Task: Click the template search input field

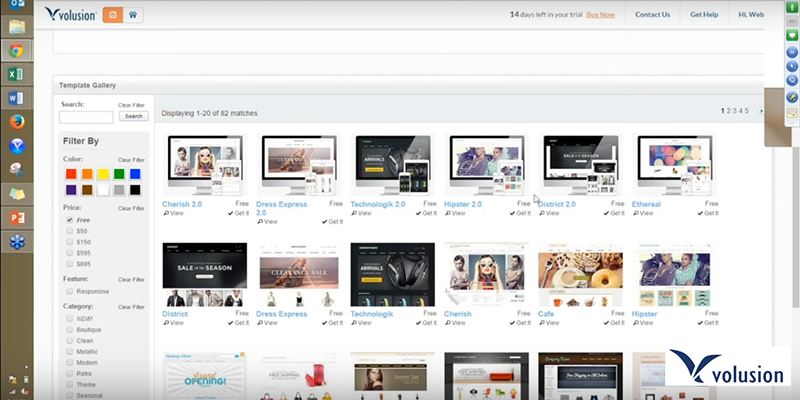Action: pyautogui.click(x=87, y=117)
